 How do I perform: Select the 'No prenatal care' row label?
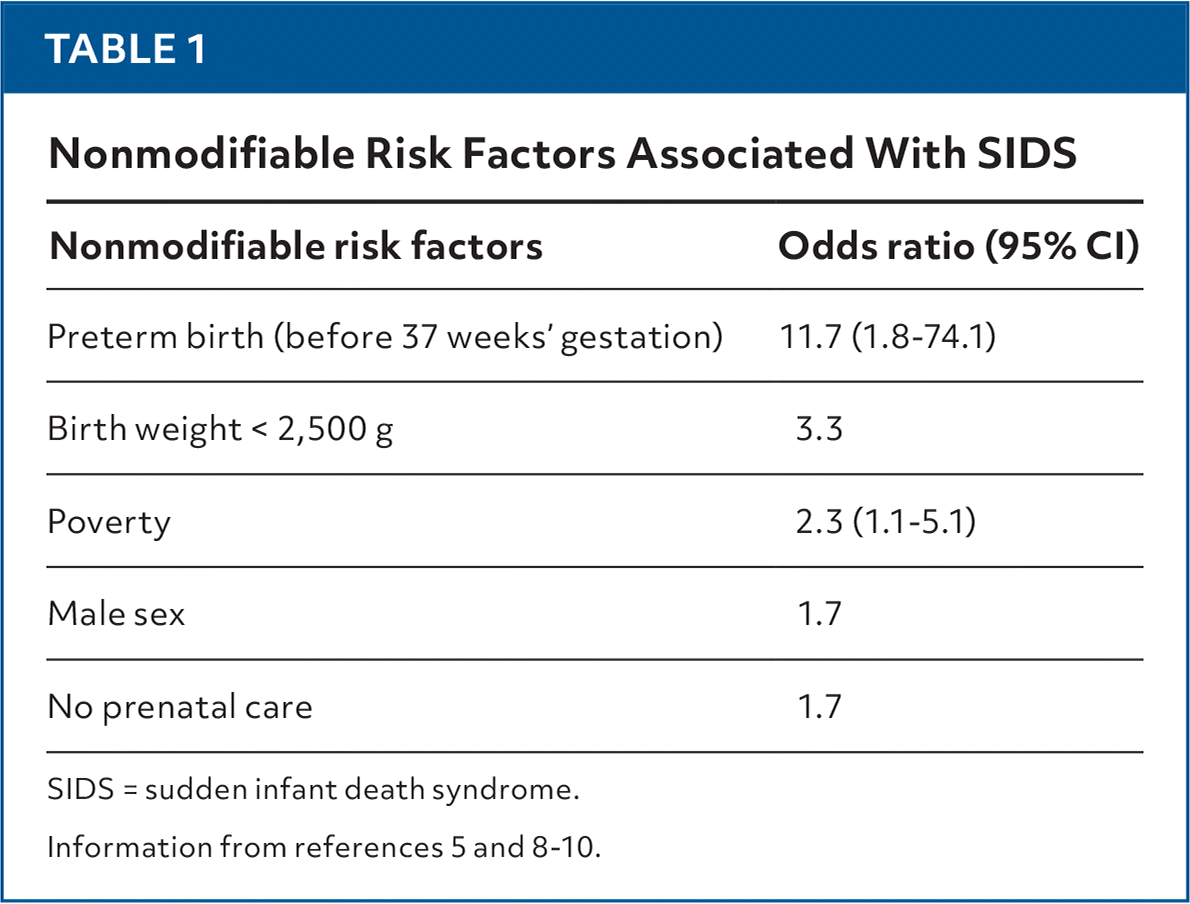point(180,707)
